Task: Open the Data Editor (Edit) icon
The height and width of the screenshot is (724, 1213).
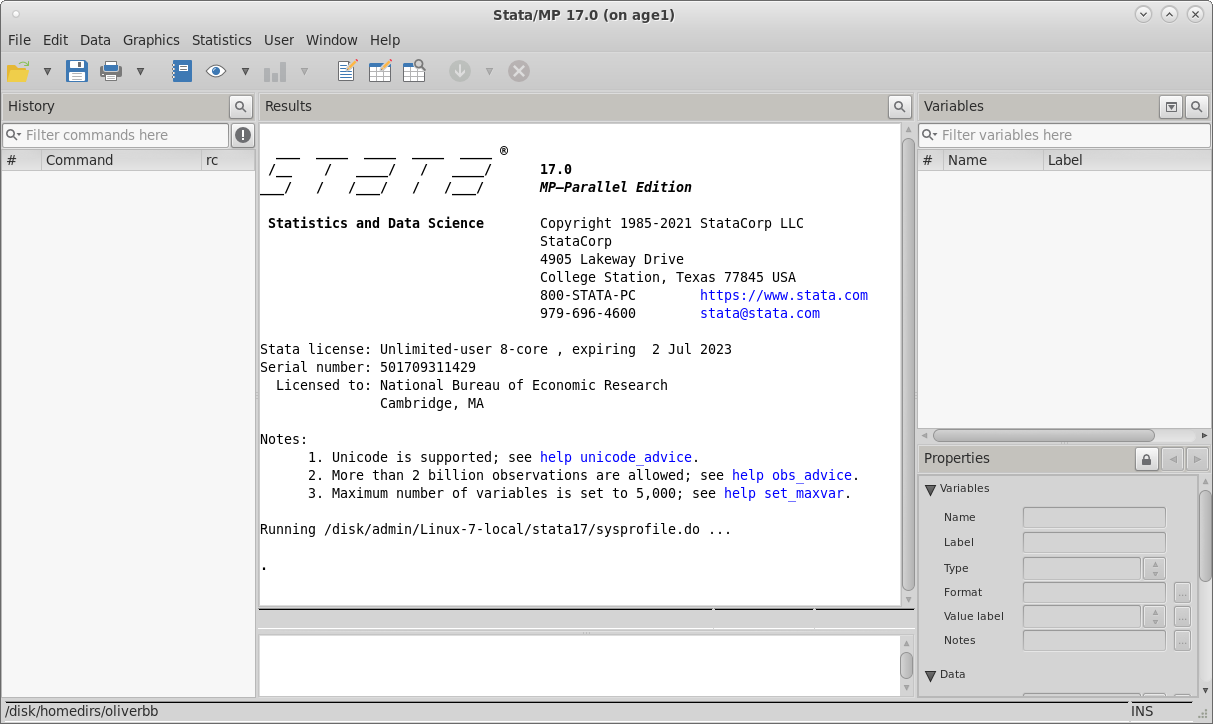Action: [x=380, y=71]
